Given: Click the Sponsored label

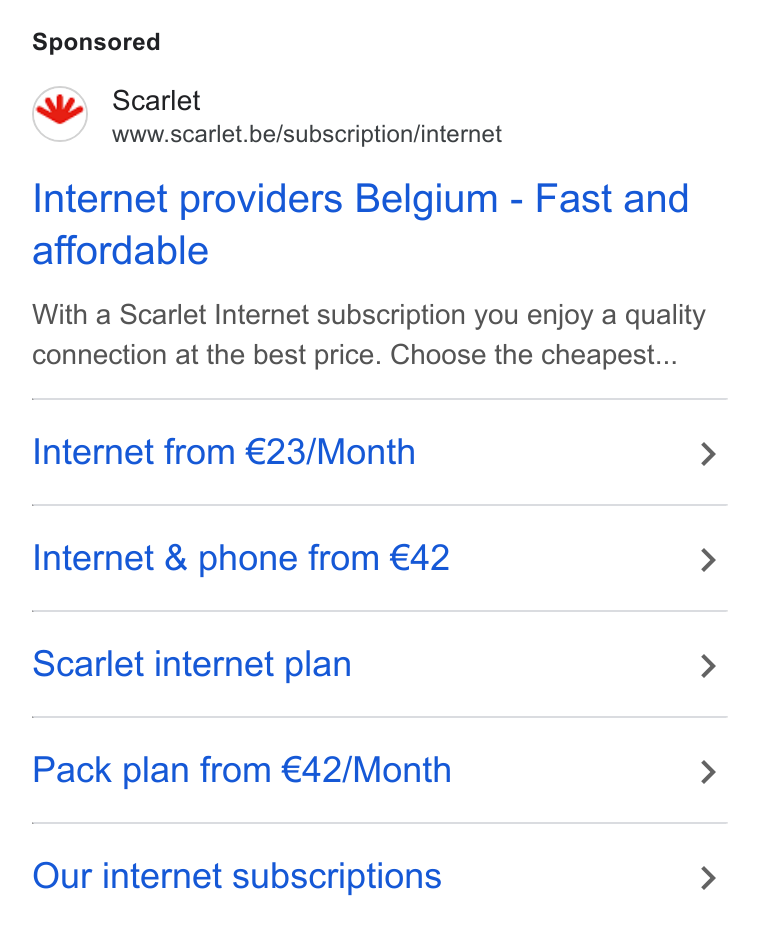Looking at the screenshot, I should 96,42.
